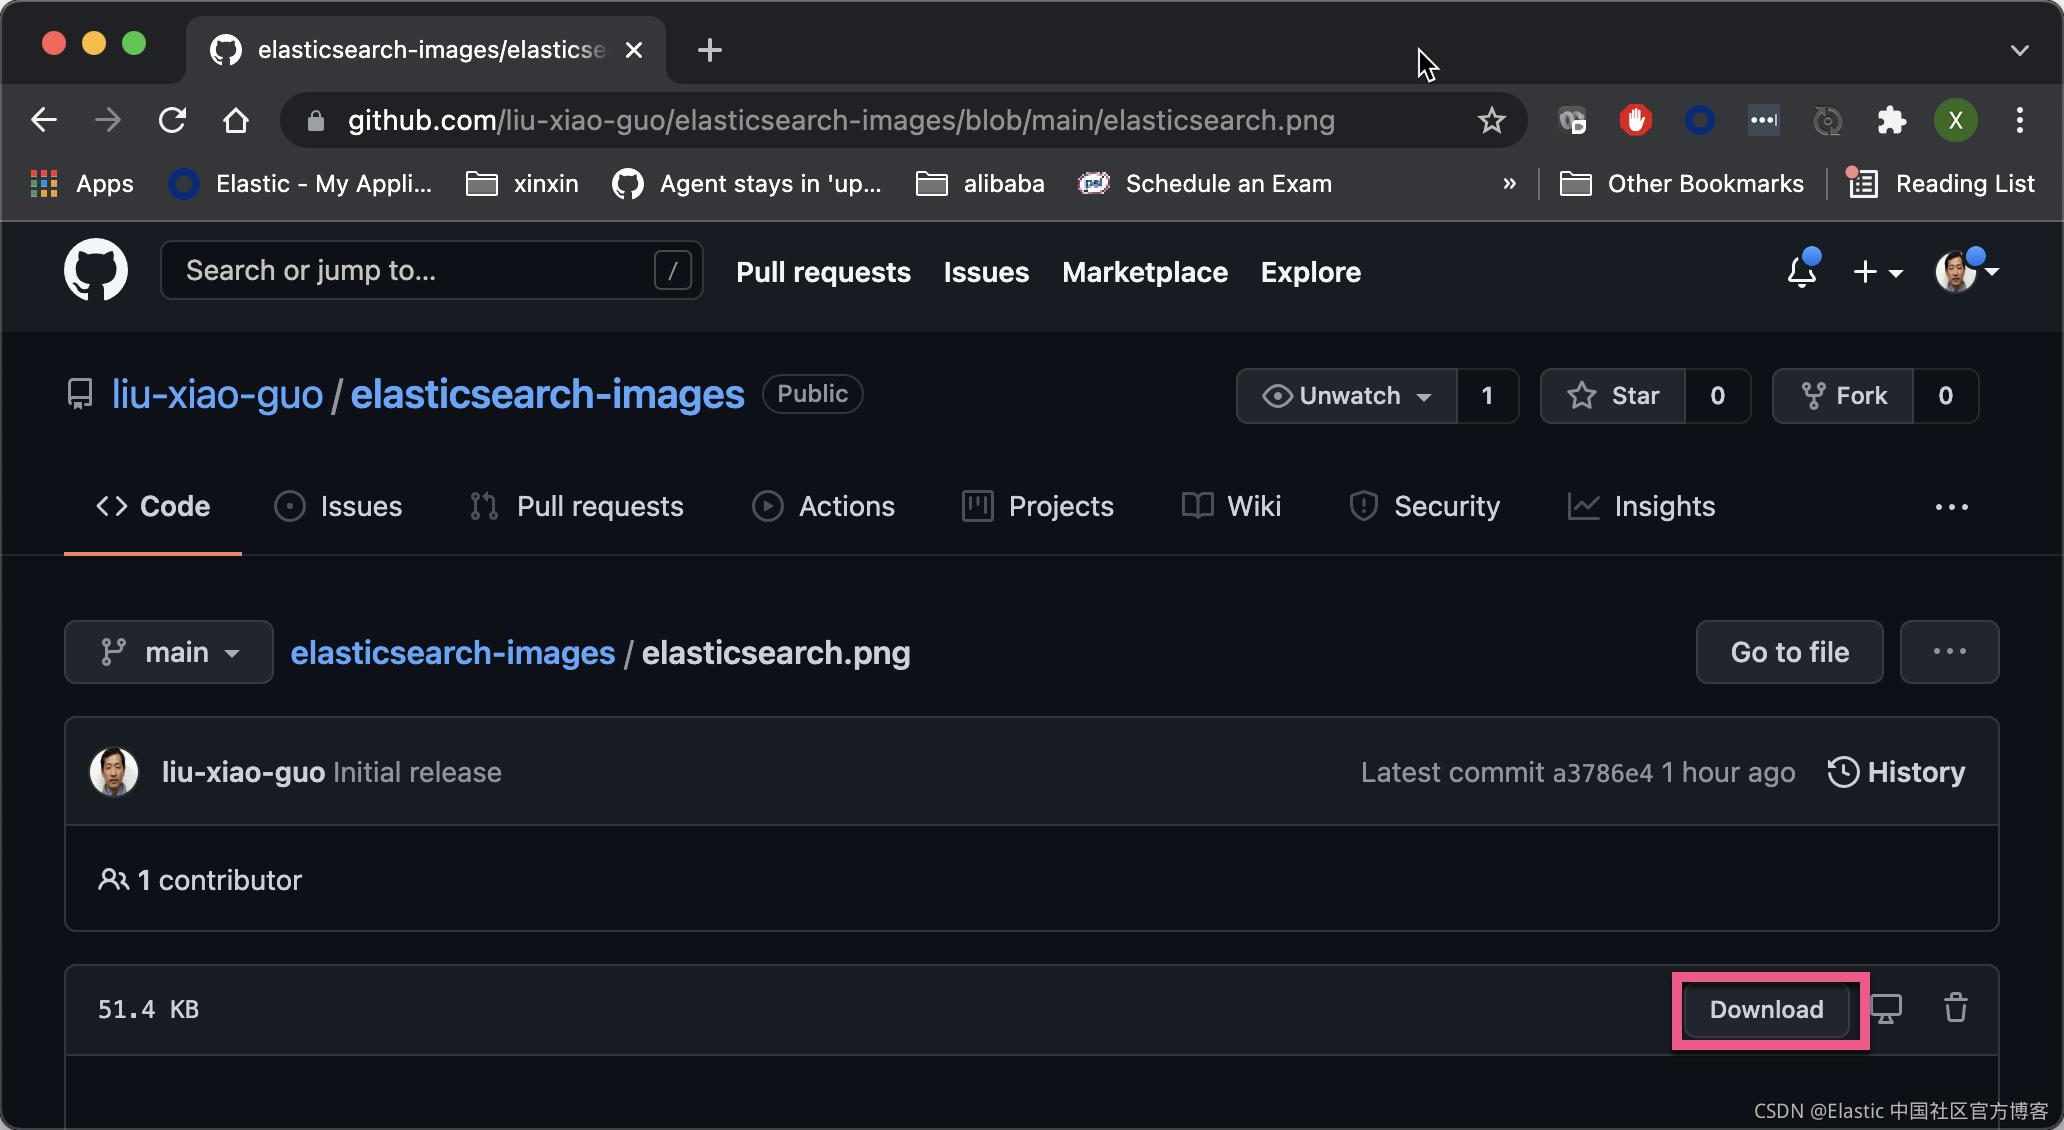Open GitHub notifications bell
The height and width of the screenshot is (1130, 2064).
click(x=1802, y=271)
